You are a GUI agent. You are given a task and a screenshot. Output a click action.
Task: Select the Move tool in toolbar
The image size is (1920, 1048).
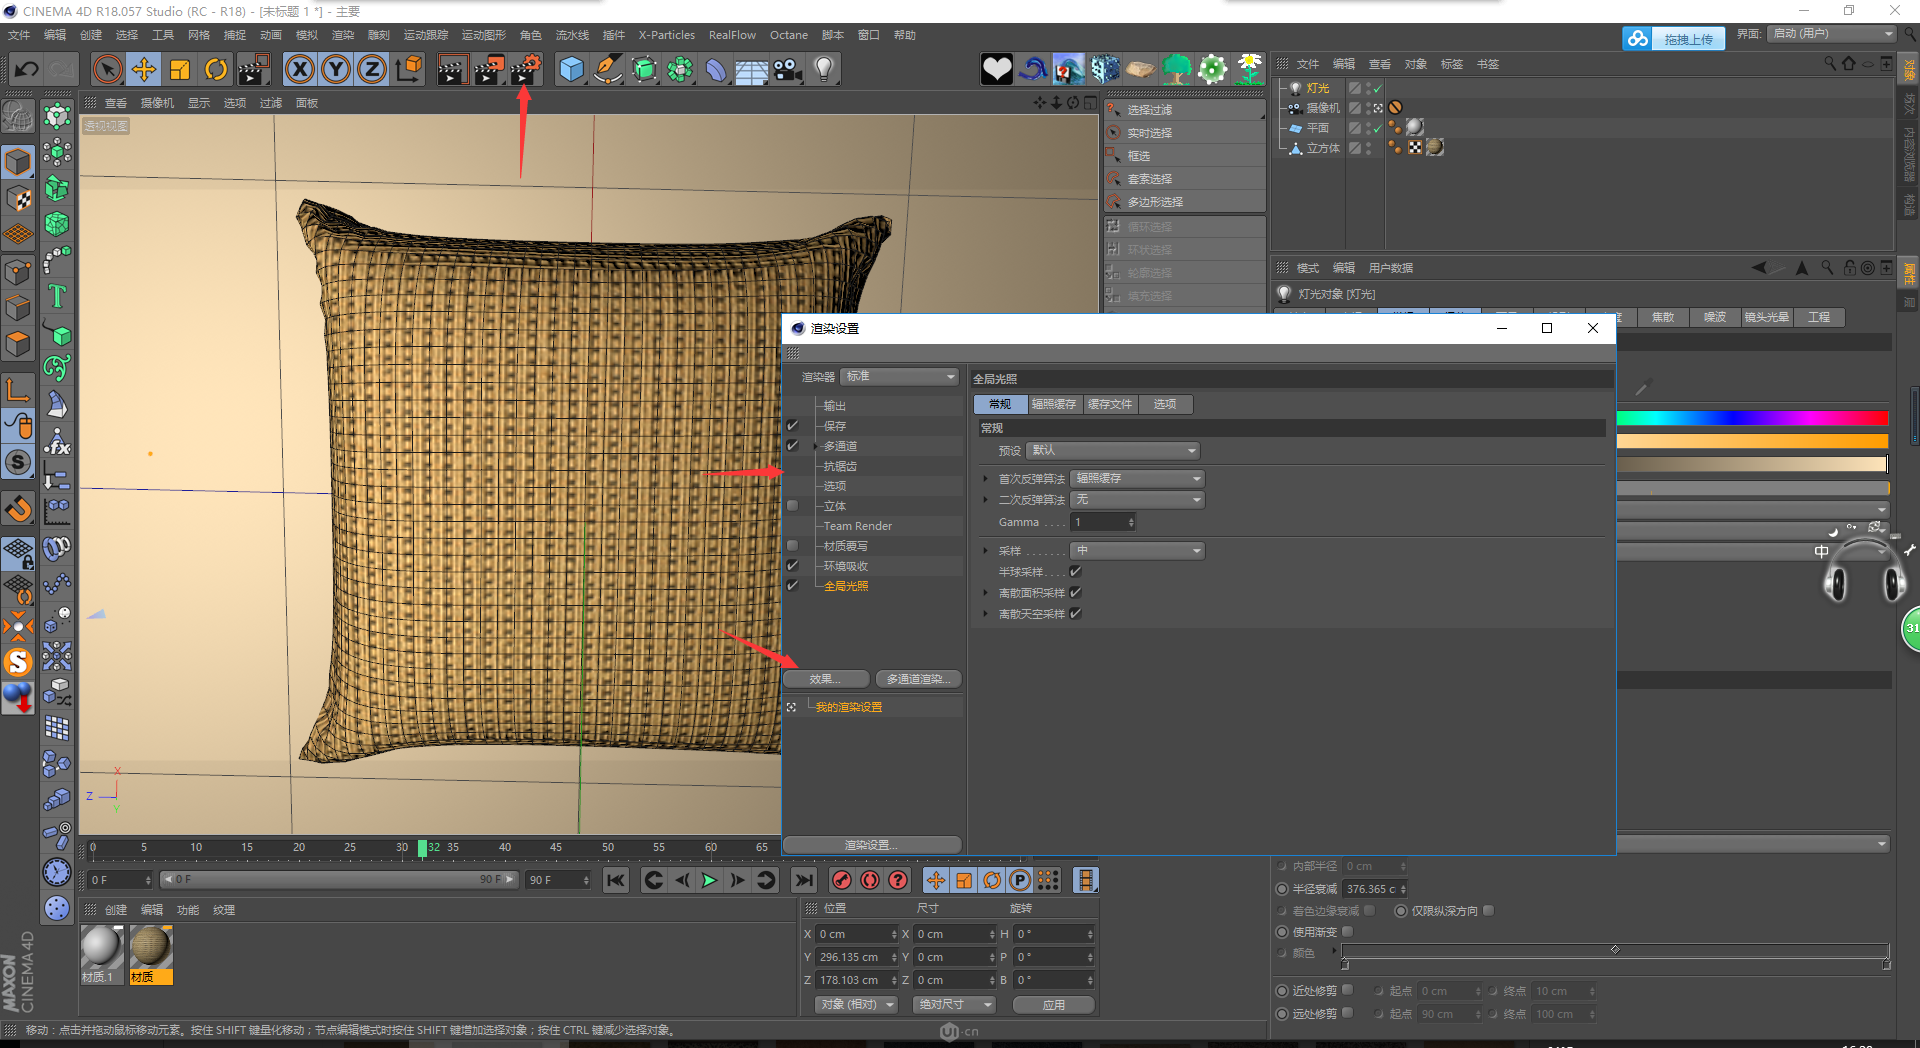point(144,69)
